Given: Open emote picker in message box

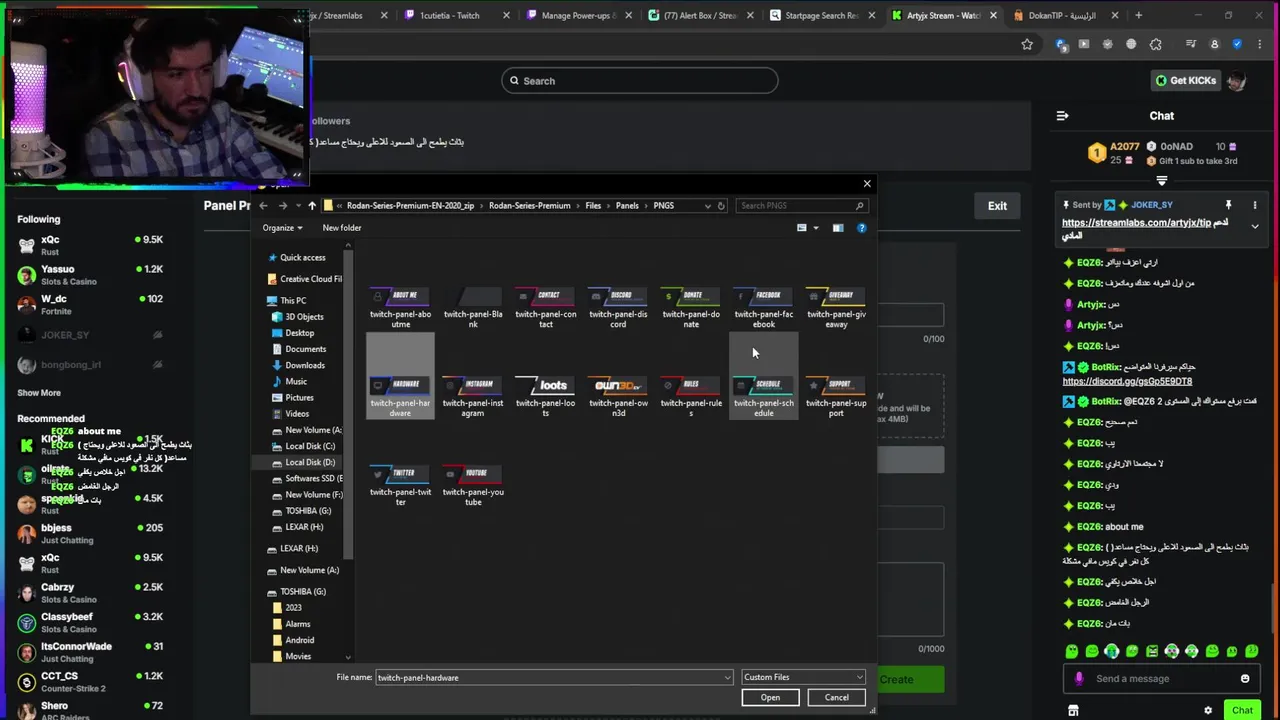Looking at the screenshot, I should [1245, 679].
